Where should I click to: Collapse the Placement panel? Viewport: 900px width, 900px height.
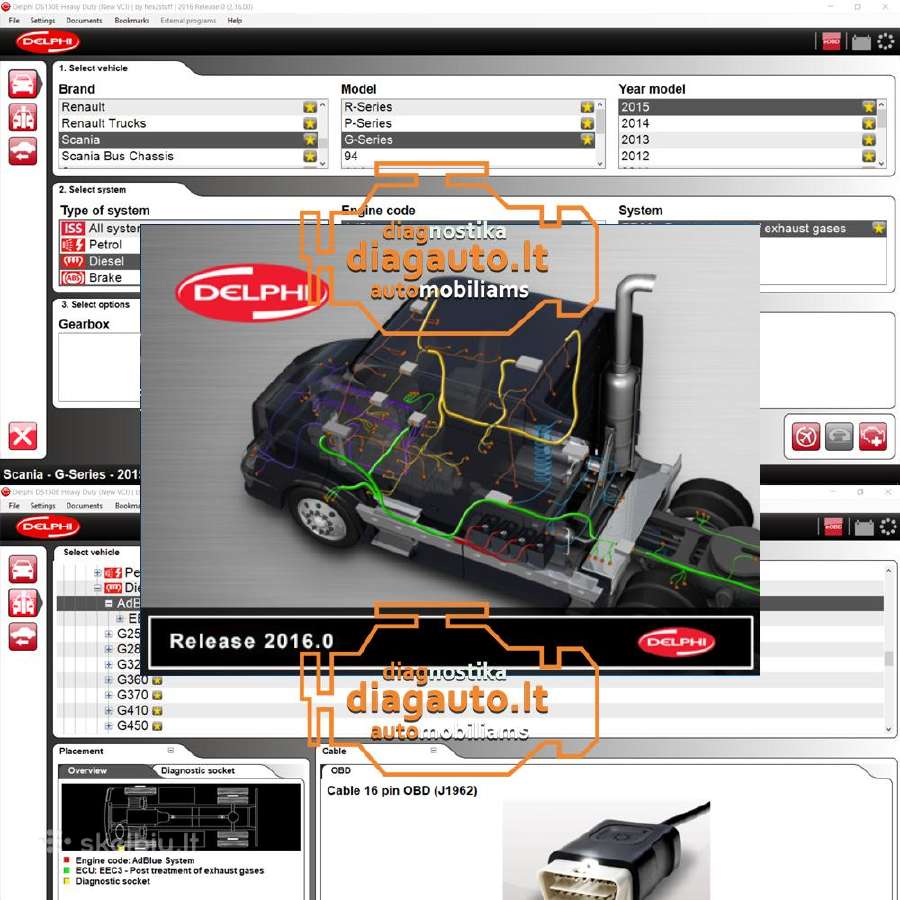170,750
